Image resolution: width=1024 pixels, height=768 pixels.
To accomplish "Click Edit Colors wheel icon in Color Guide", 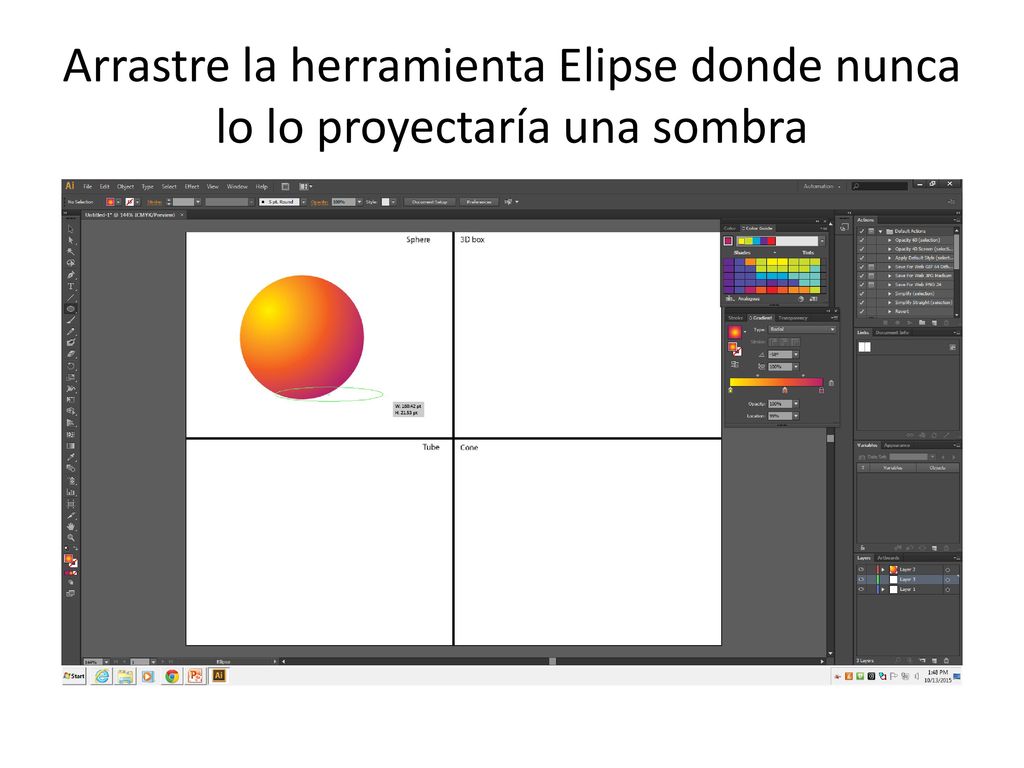I will [x=801, y=298].
